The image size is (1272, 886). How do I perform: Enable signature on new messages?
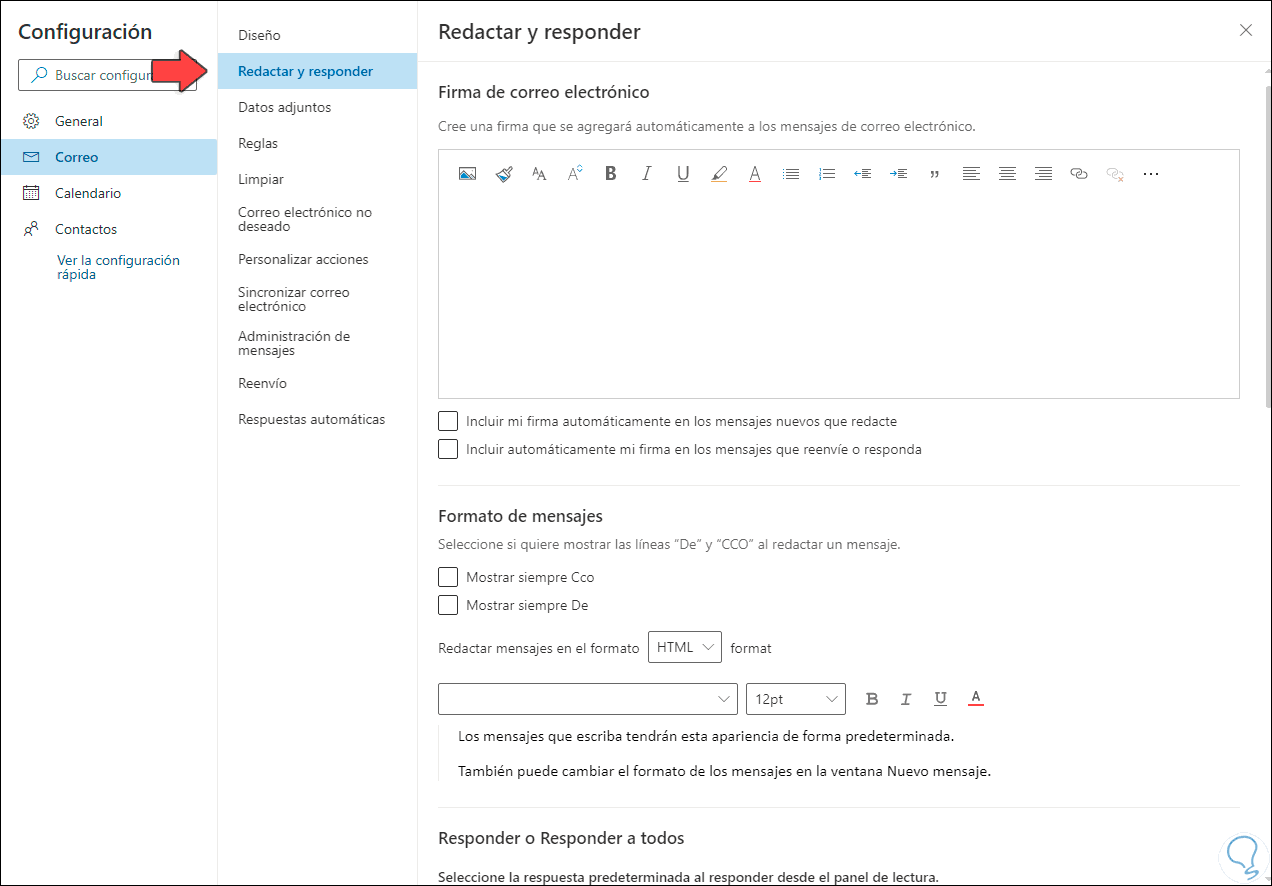[x=448, y=421]
